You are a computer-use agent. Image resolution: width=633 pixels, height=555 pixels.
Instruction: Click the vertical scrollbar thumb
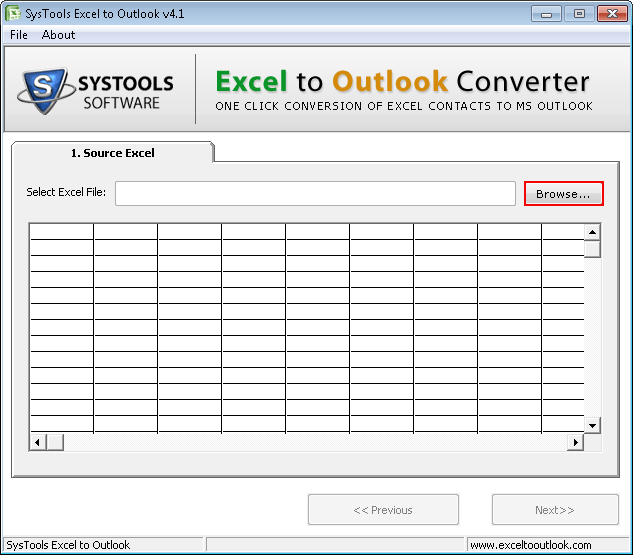pyautogui.click(x=592, y=249)
